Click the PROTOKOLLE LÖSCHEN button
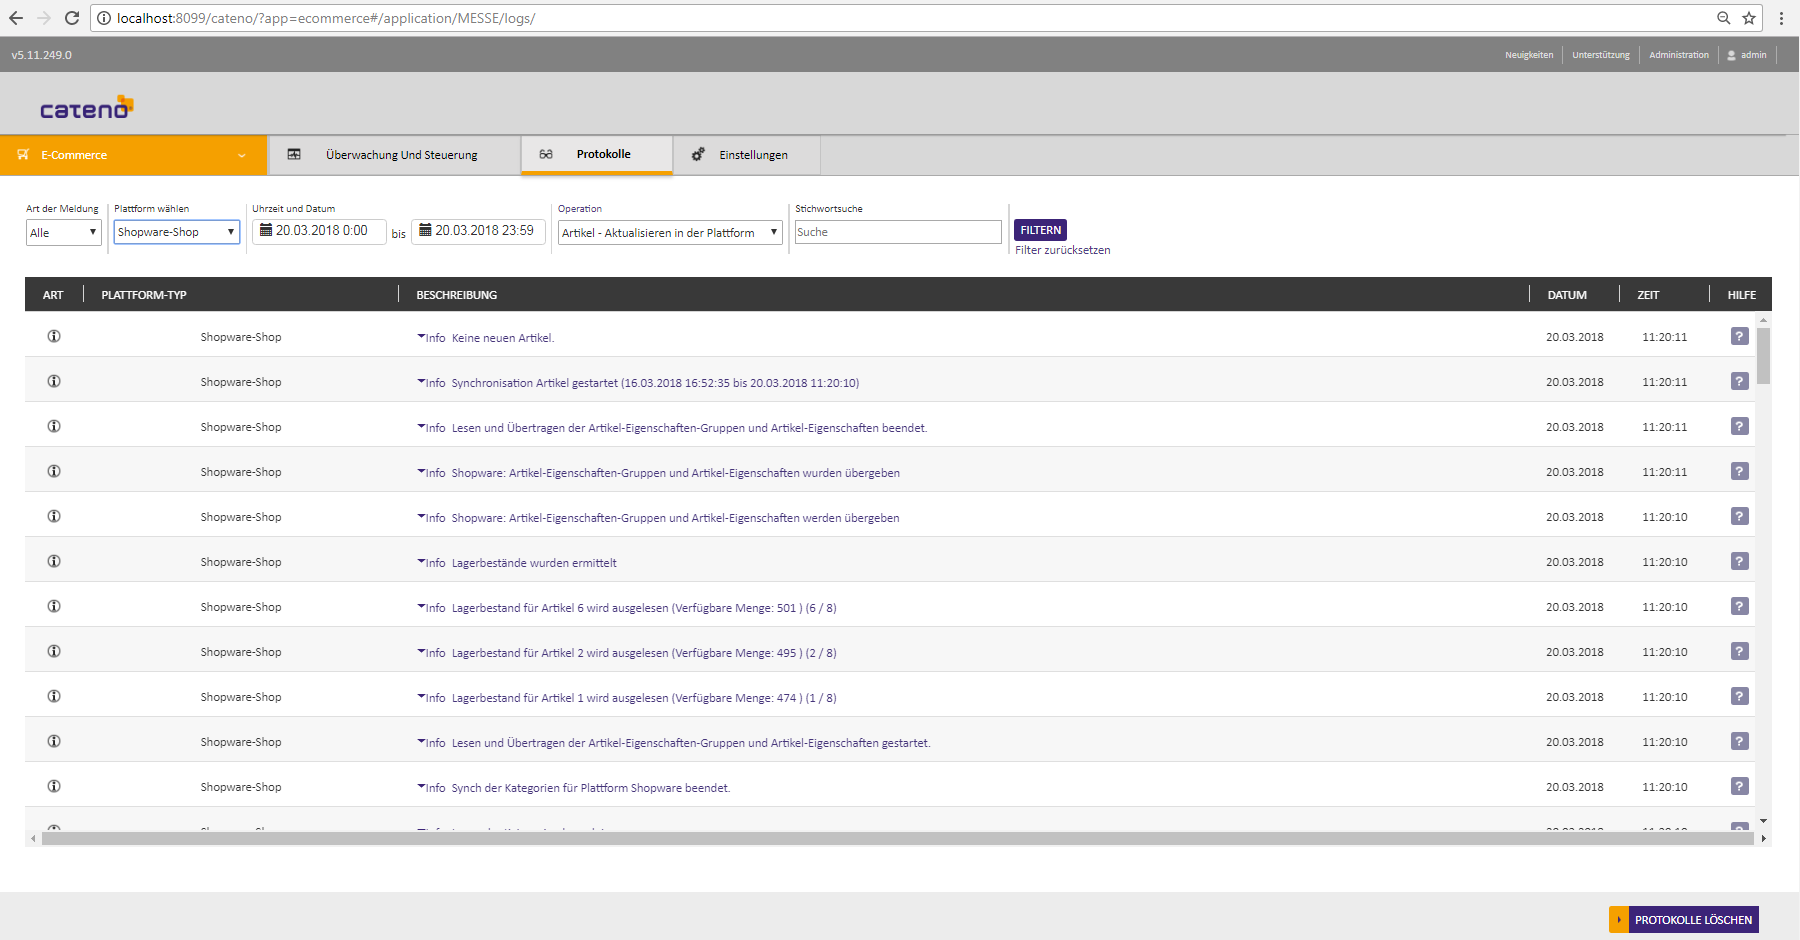 click(x=1692, y=920)
